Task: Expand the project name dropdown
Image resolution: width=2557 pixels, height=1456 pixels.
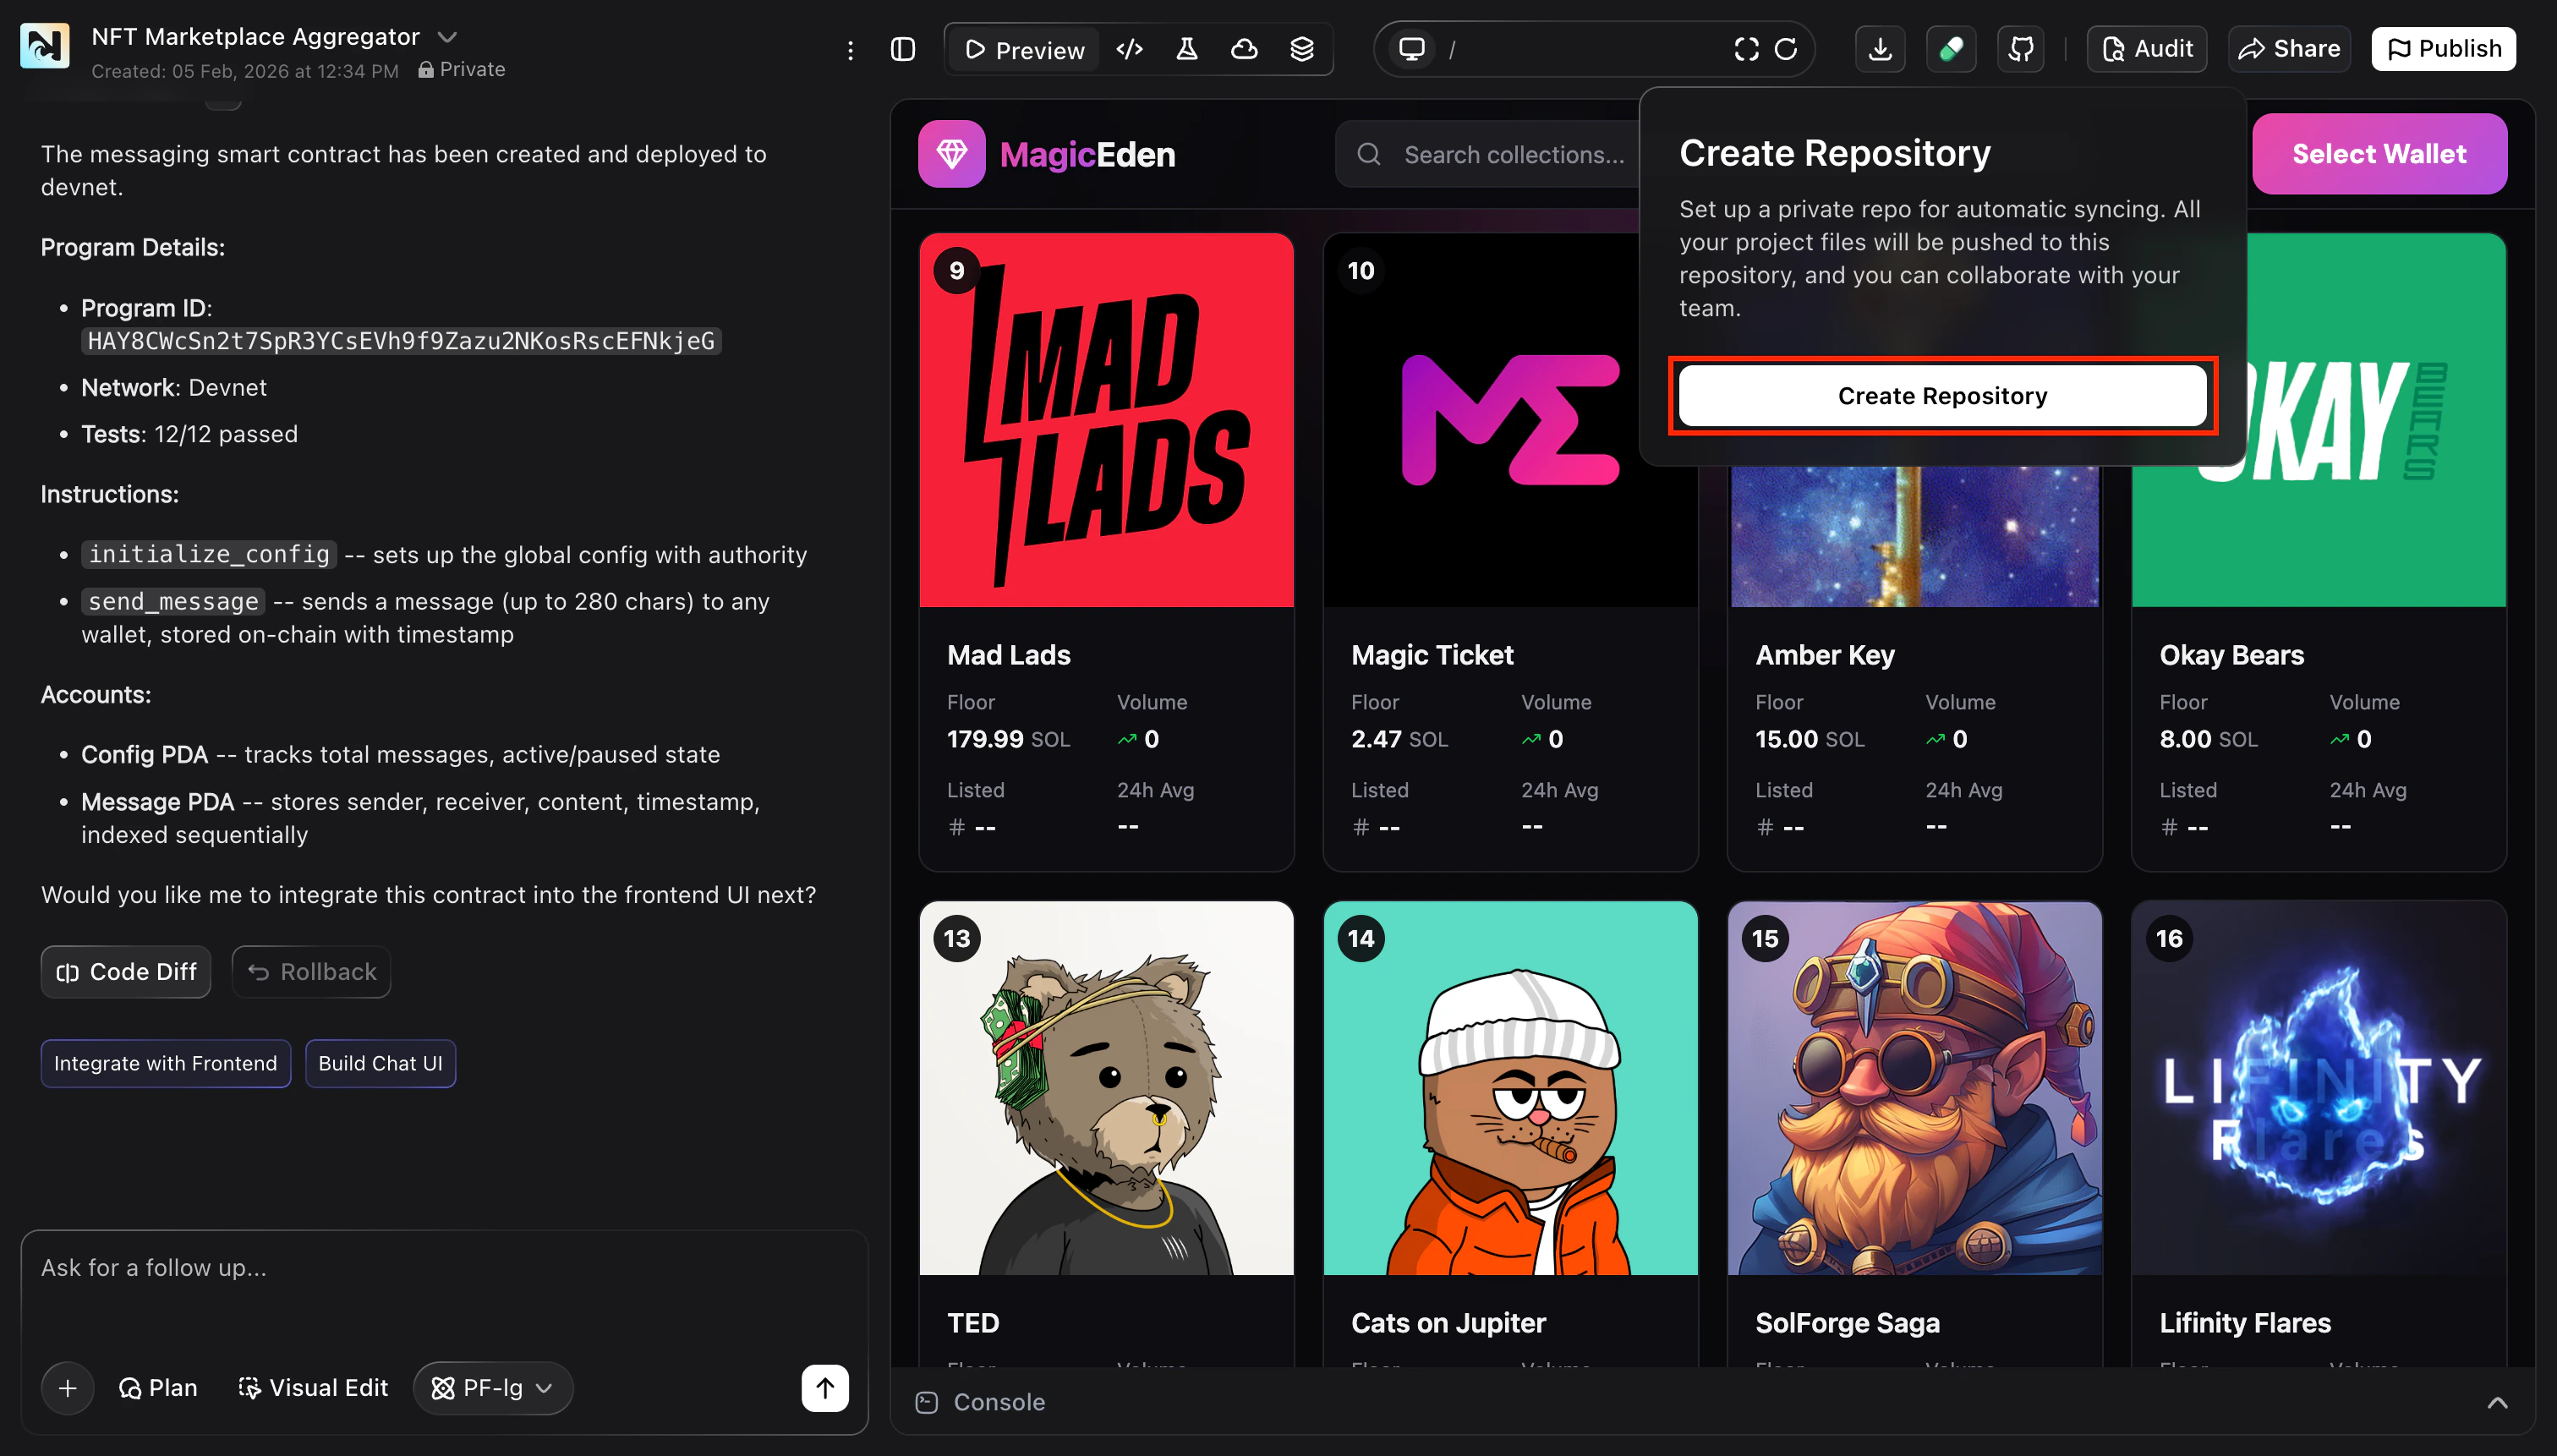Action: tap(447, 37)
